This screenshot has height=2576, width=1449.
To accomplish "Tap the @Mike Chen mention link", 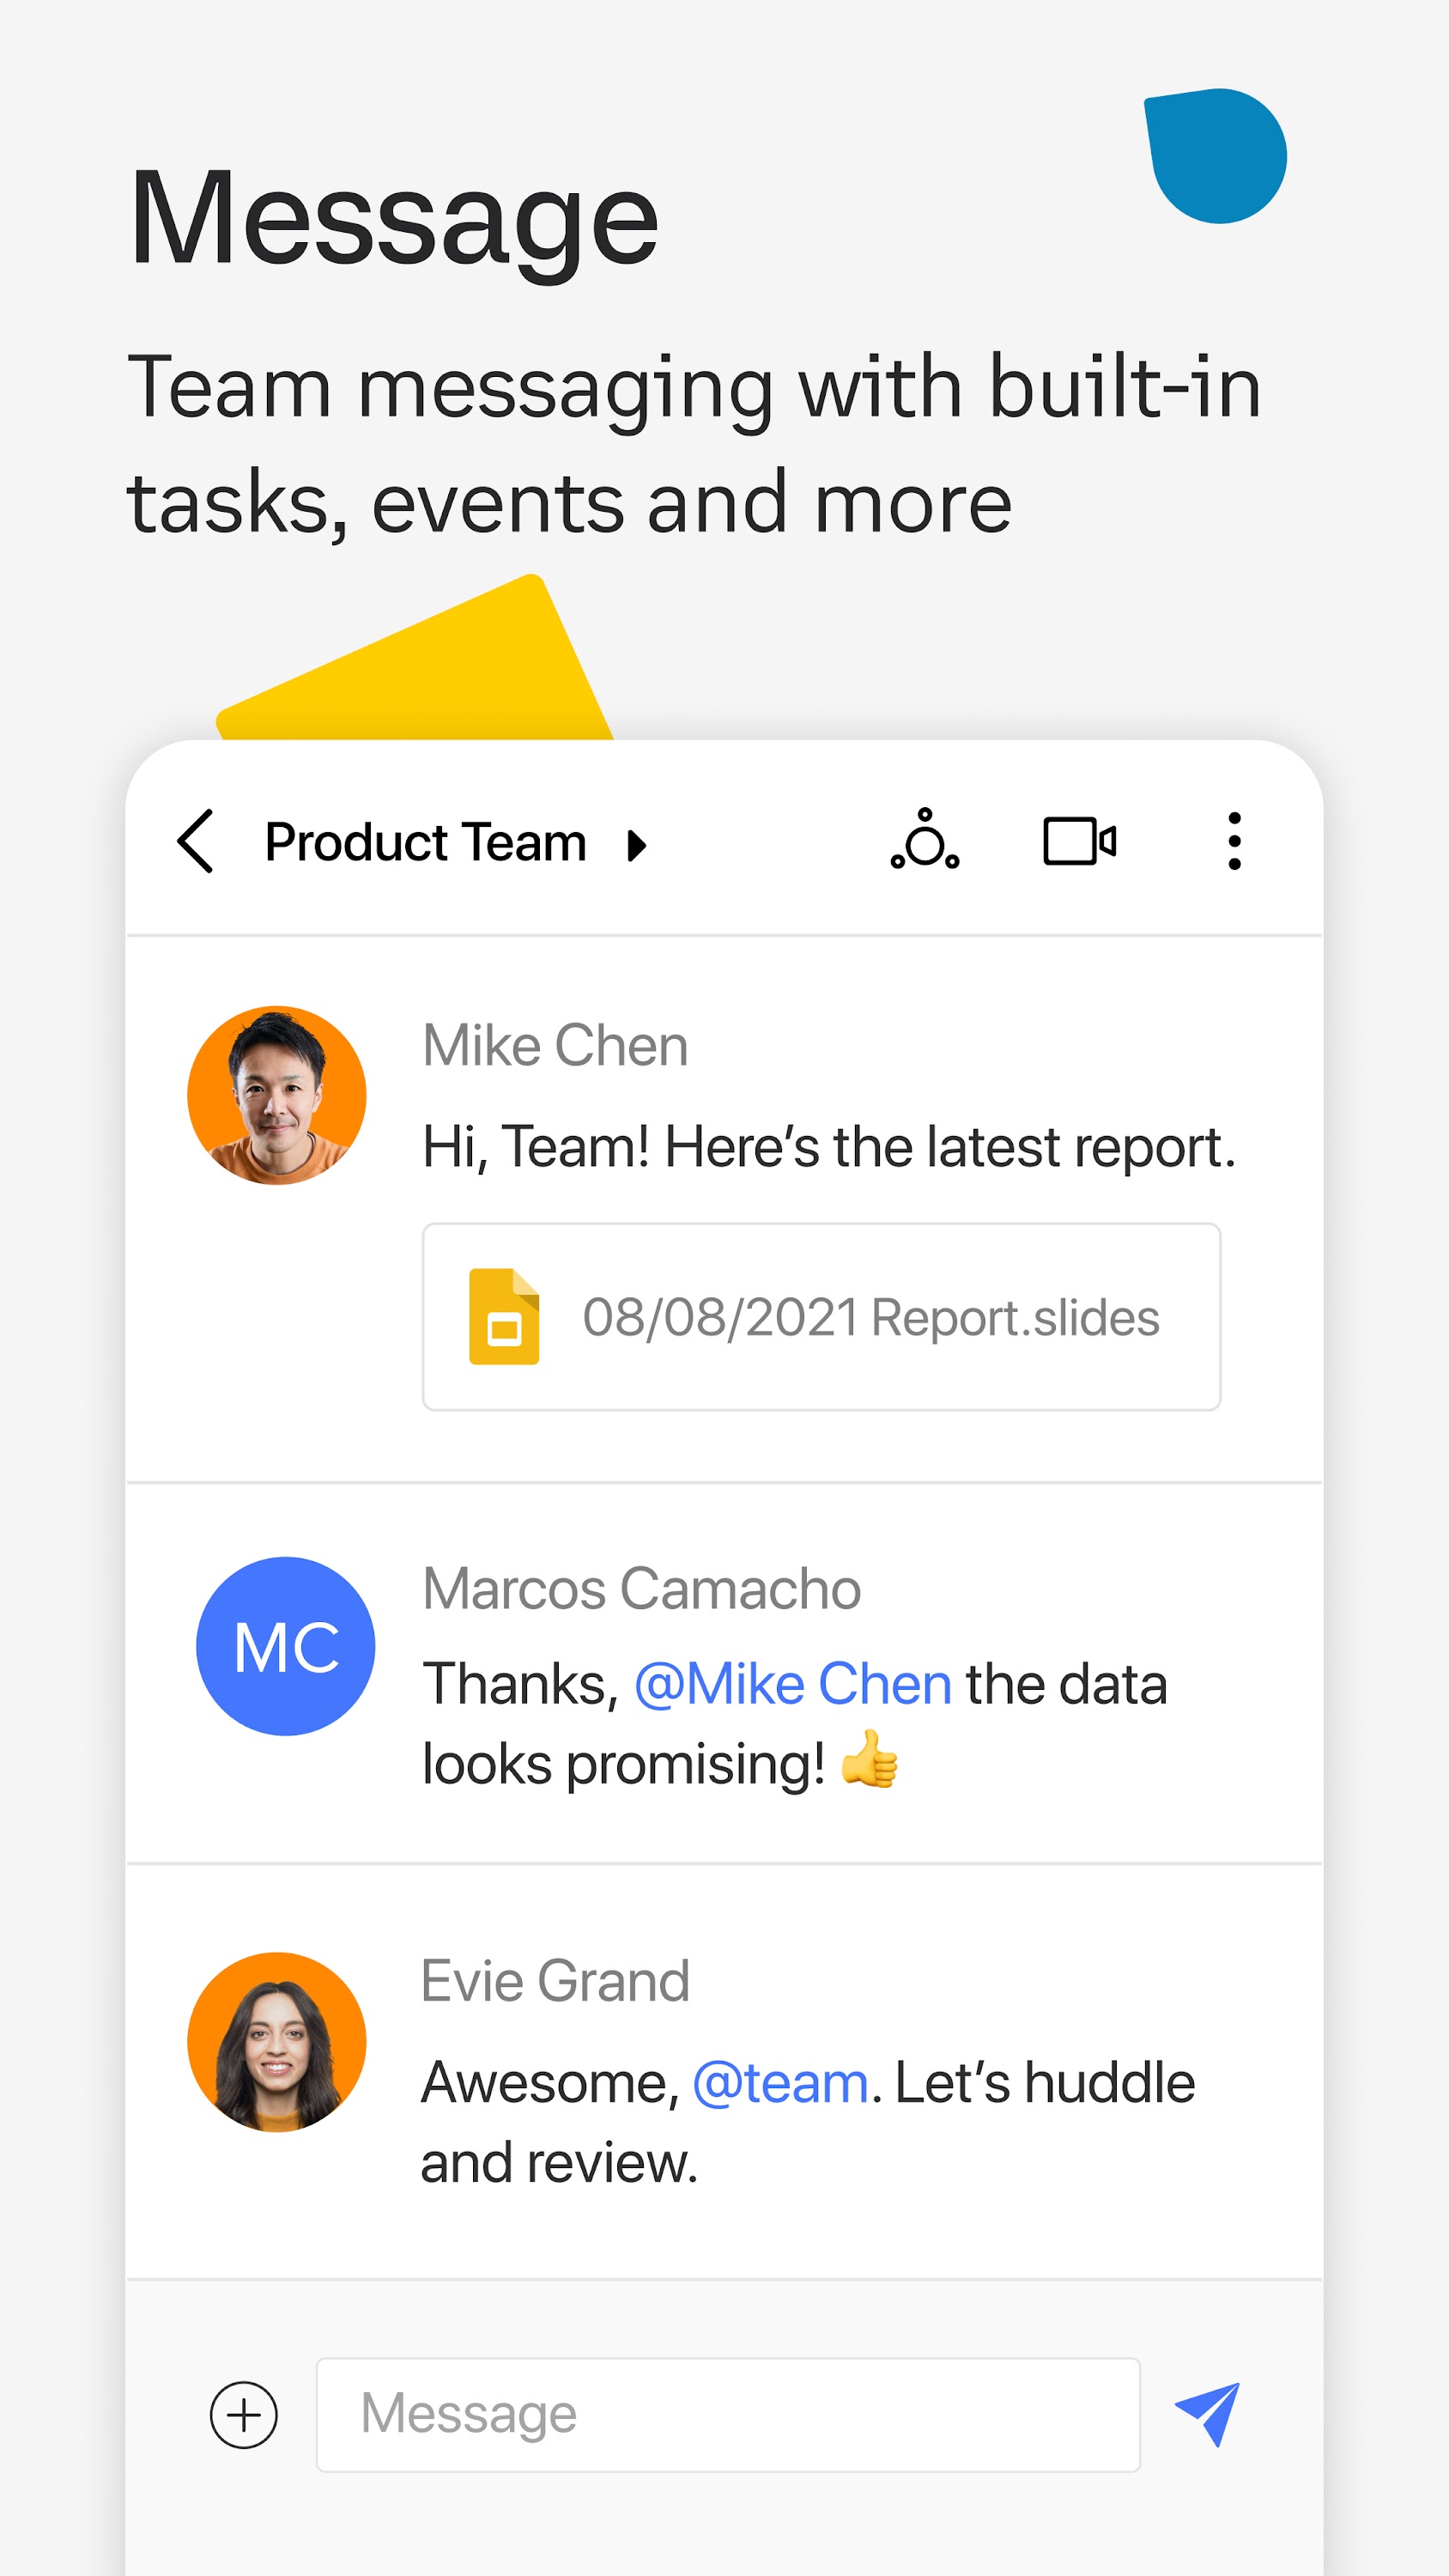I will 792,1684.
